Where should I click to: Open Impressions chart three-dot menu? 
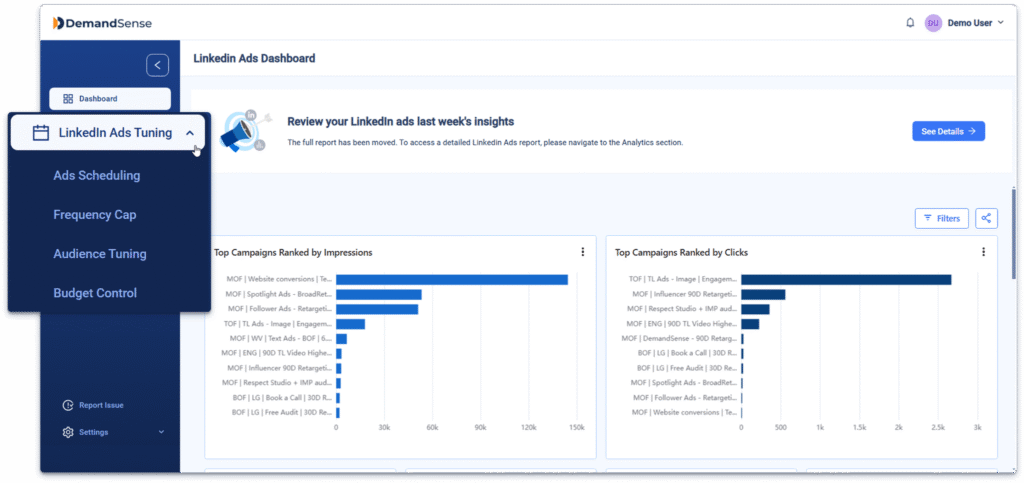[583, 252]
